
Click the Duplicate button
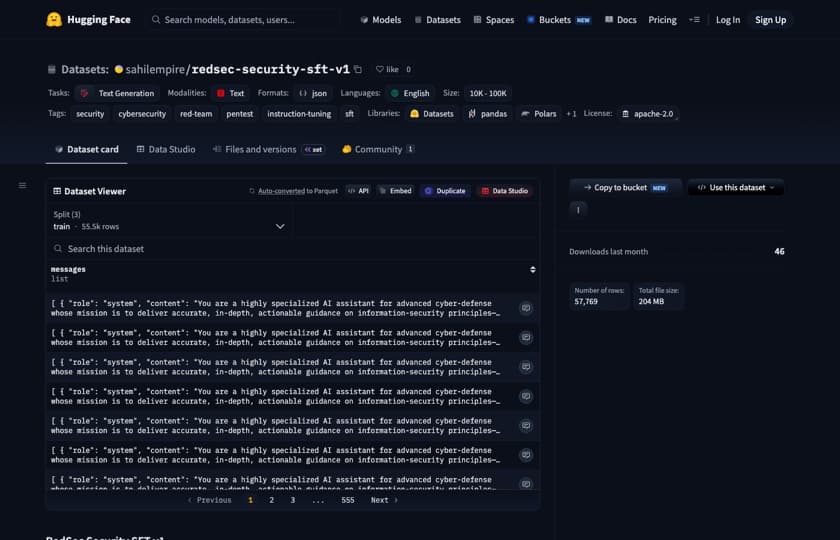pyautogui.click(x=445, y=191)
